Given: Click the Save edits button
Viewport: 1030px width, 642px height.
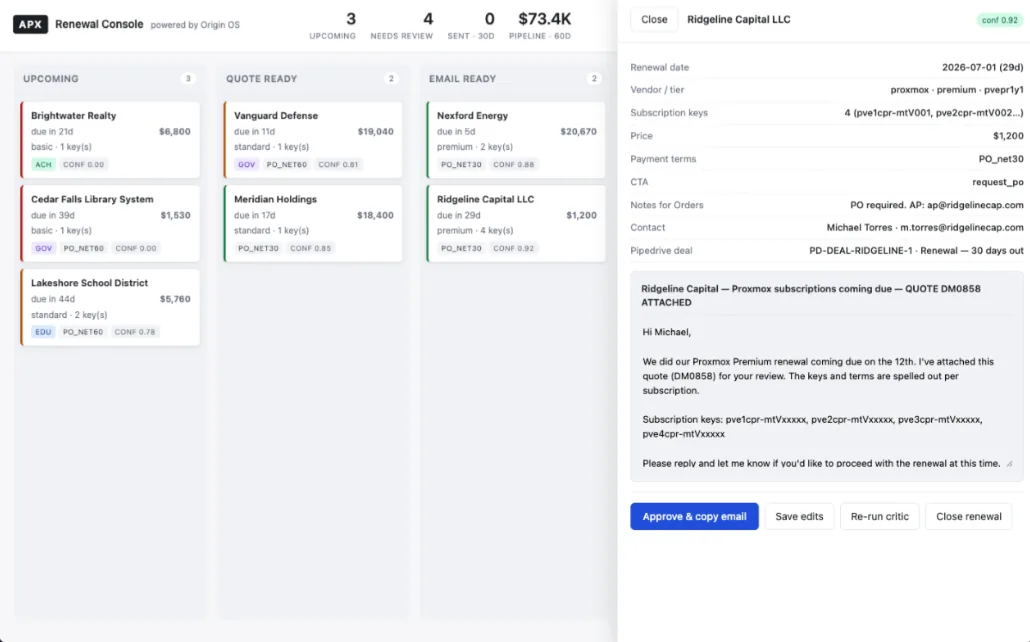Looking at the screenshot, I should [x=799, y=516].
